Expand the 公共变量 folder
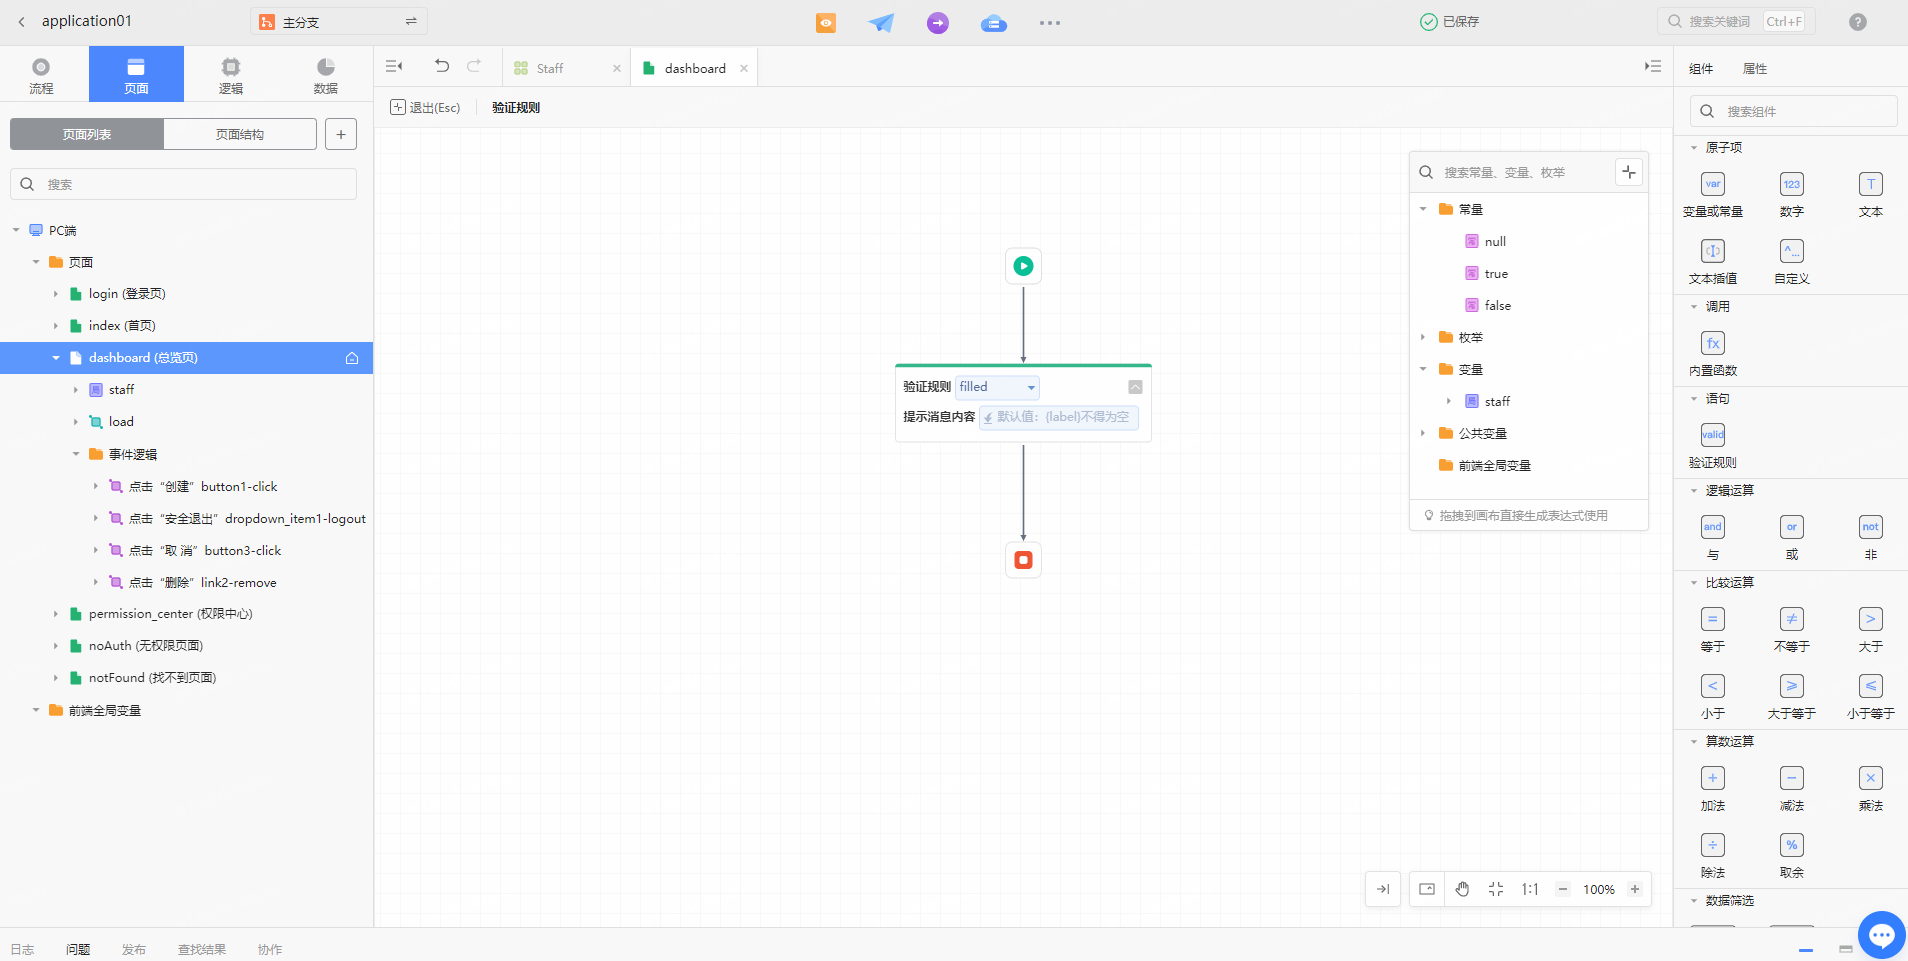The width and height of the screenshot is (1908, 961). click(x=1423, y=433)
